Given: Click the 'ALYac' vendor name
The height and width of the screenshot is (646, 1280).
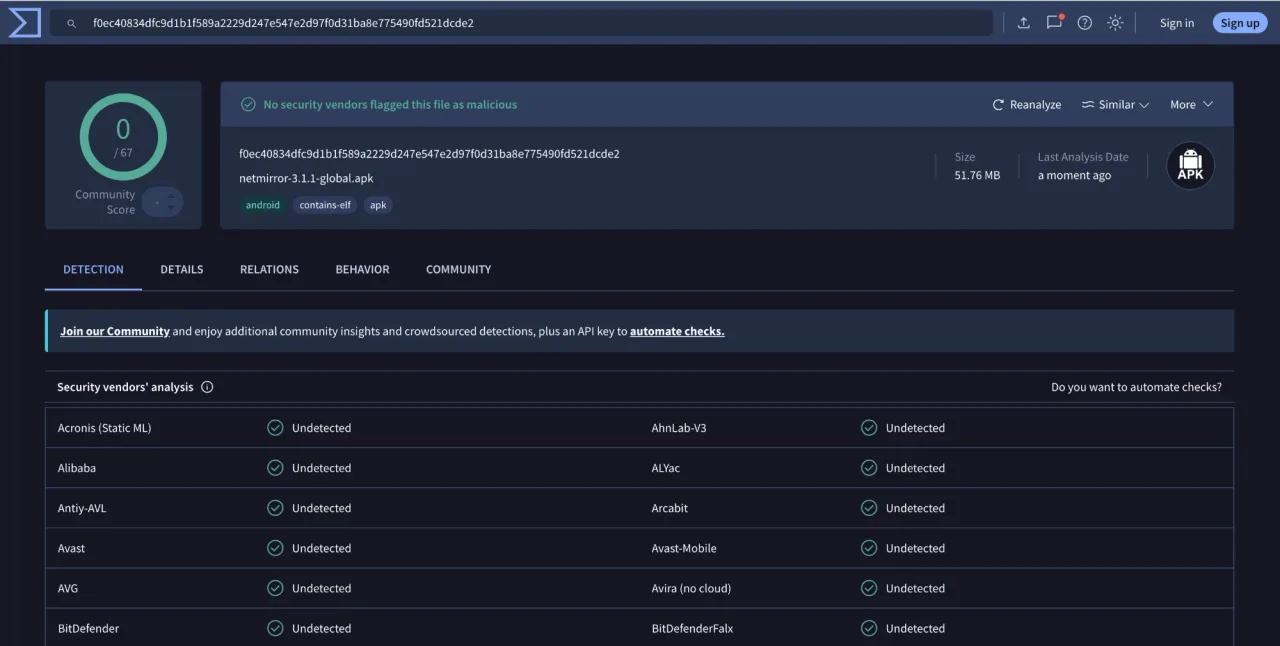Looking at the screenshot, I should pos(666,468).
